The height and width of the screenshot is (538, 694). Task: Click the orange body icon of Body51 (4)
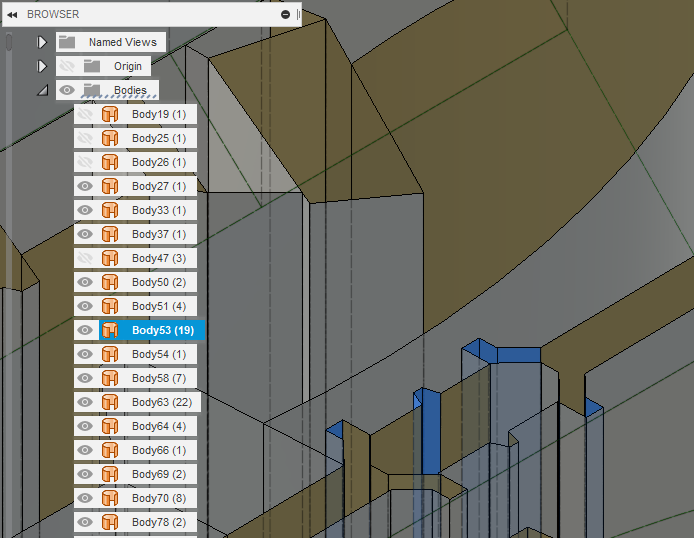tap(110, 306)
